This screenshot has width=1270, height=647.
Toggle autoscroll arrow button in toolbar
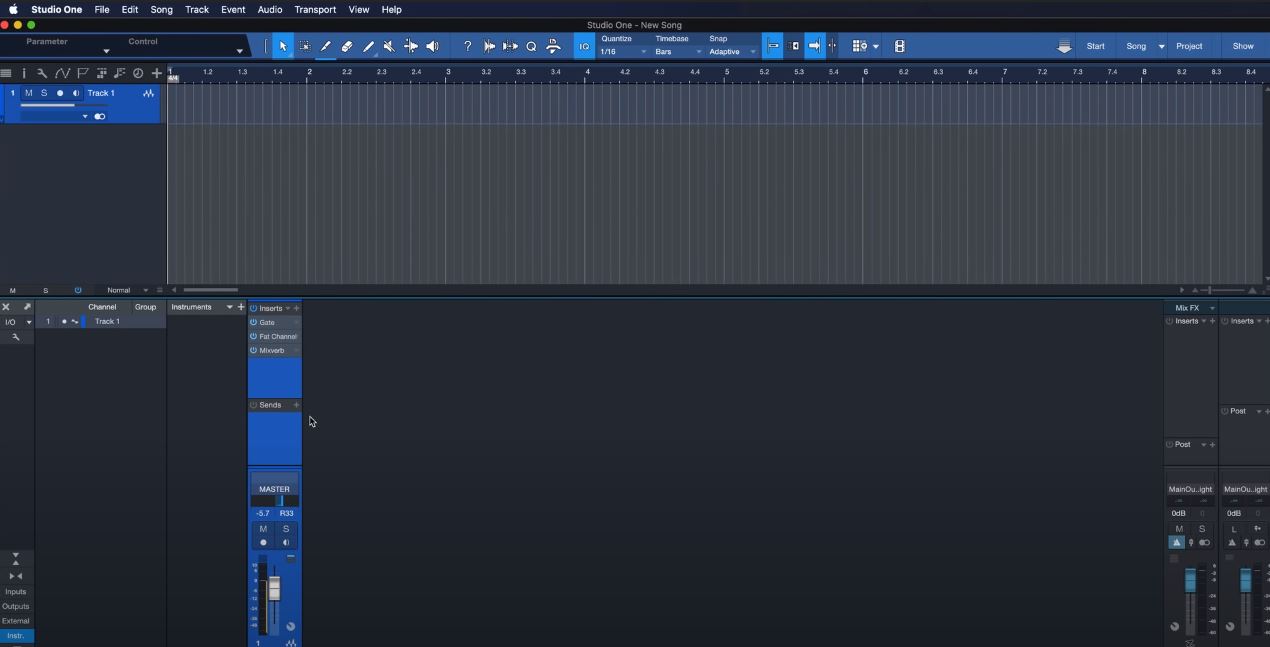(814, 46)
